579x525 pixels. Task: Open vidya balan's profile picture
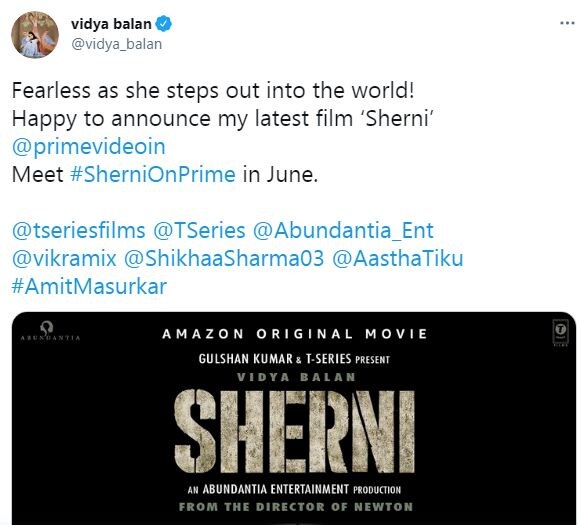pyautogui.click(x=35, y=34)
